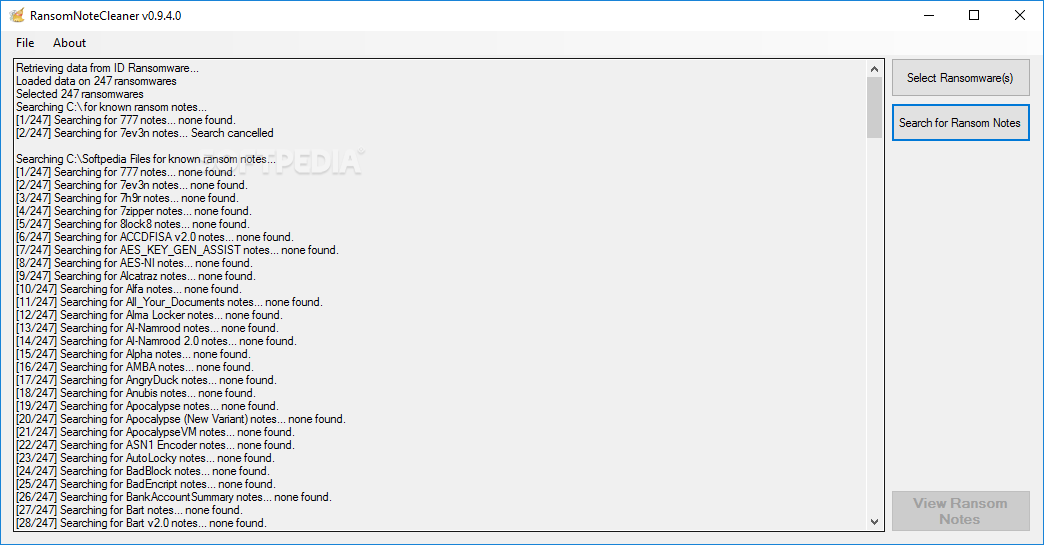Click line 'Searching C:\Softpedia Files for known ransom notes'
This screenshot has height=545, width=1044.
click(x=146, y=159)
